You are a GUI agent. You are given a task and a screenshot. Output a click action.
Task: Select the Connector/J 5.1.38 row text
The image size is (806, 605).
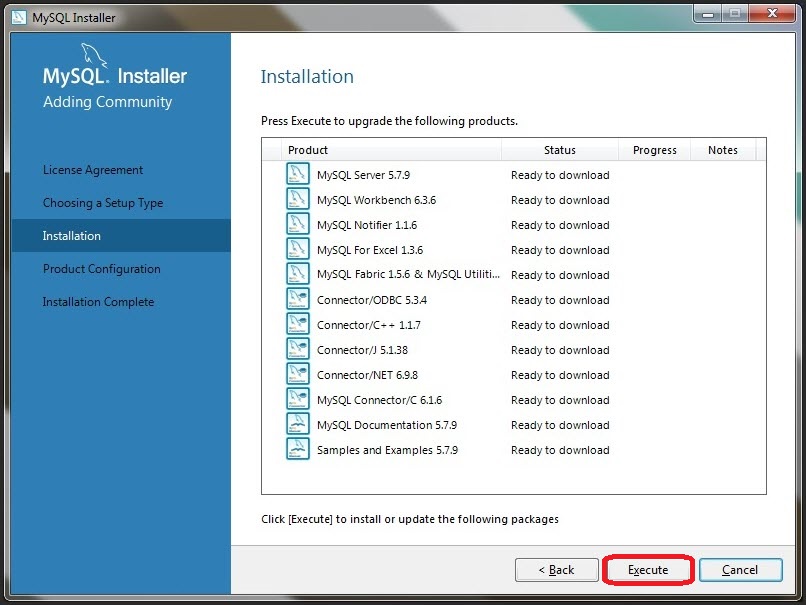[x=362, y=350]
